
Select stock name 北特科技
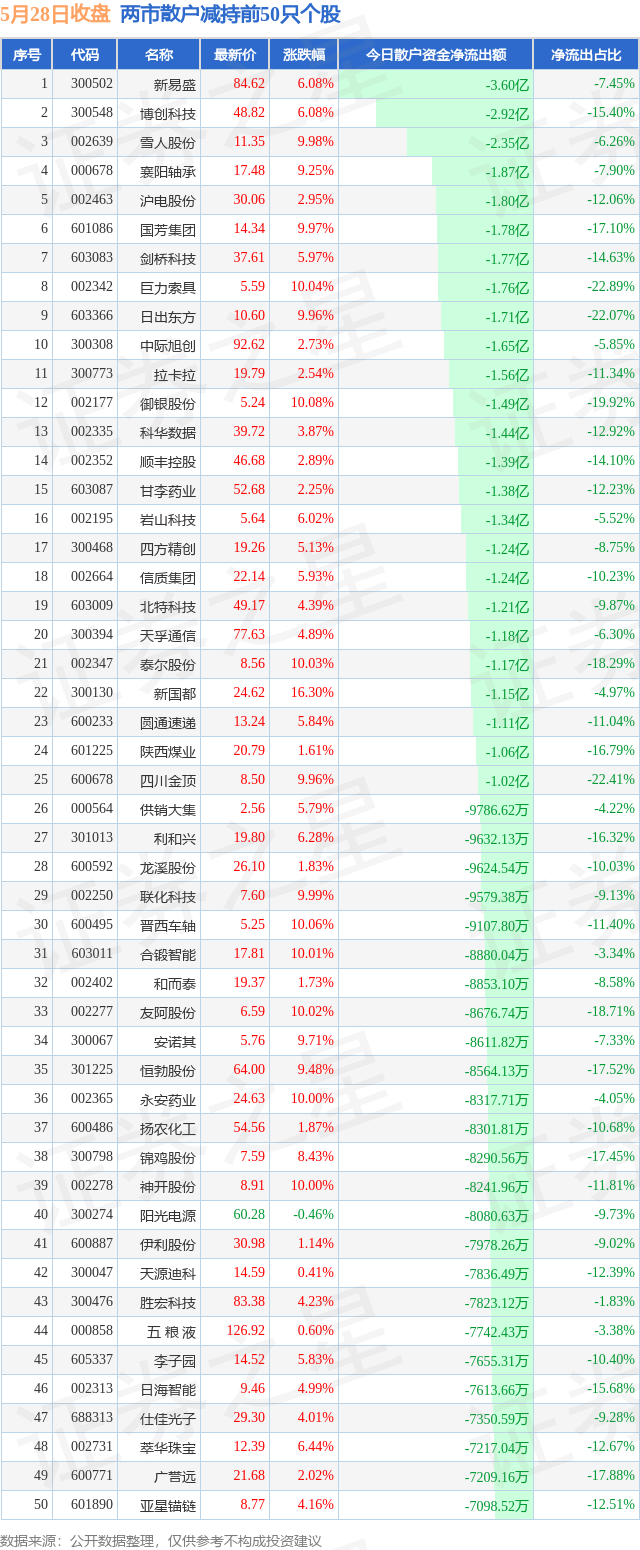pos(168,606)
